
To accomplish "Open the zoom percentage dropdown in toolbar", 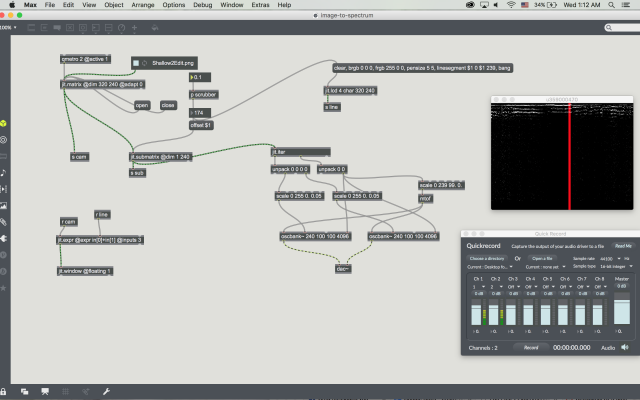I will point(9,28).
